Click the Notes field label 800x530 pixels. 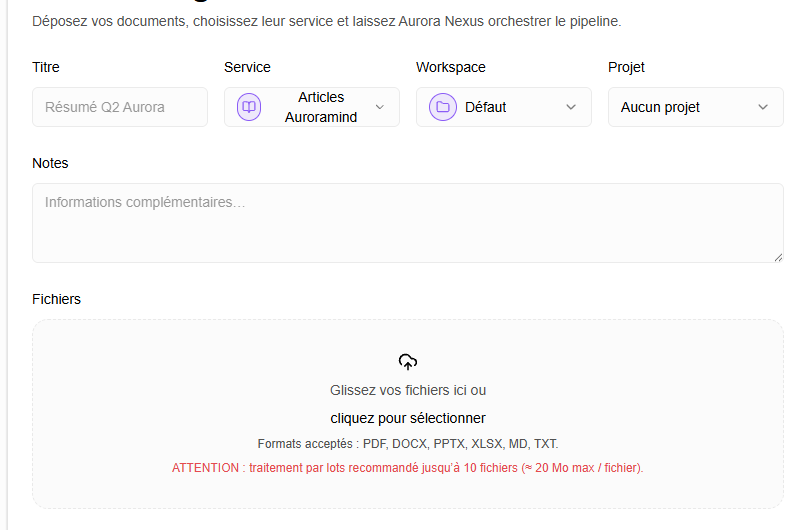[50, 163]
